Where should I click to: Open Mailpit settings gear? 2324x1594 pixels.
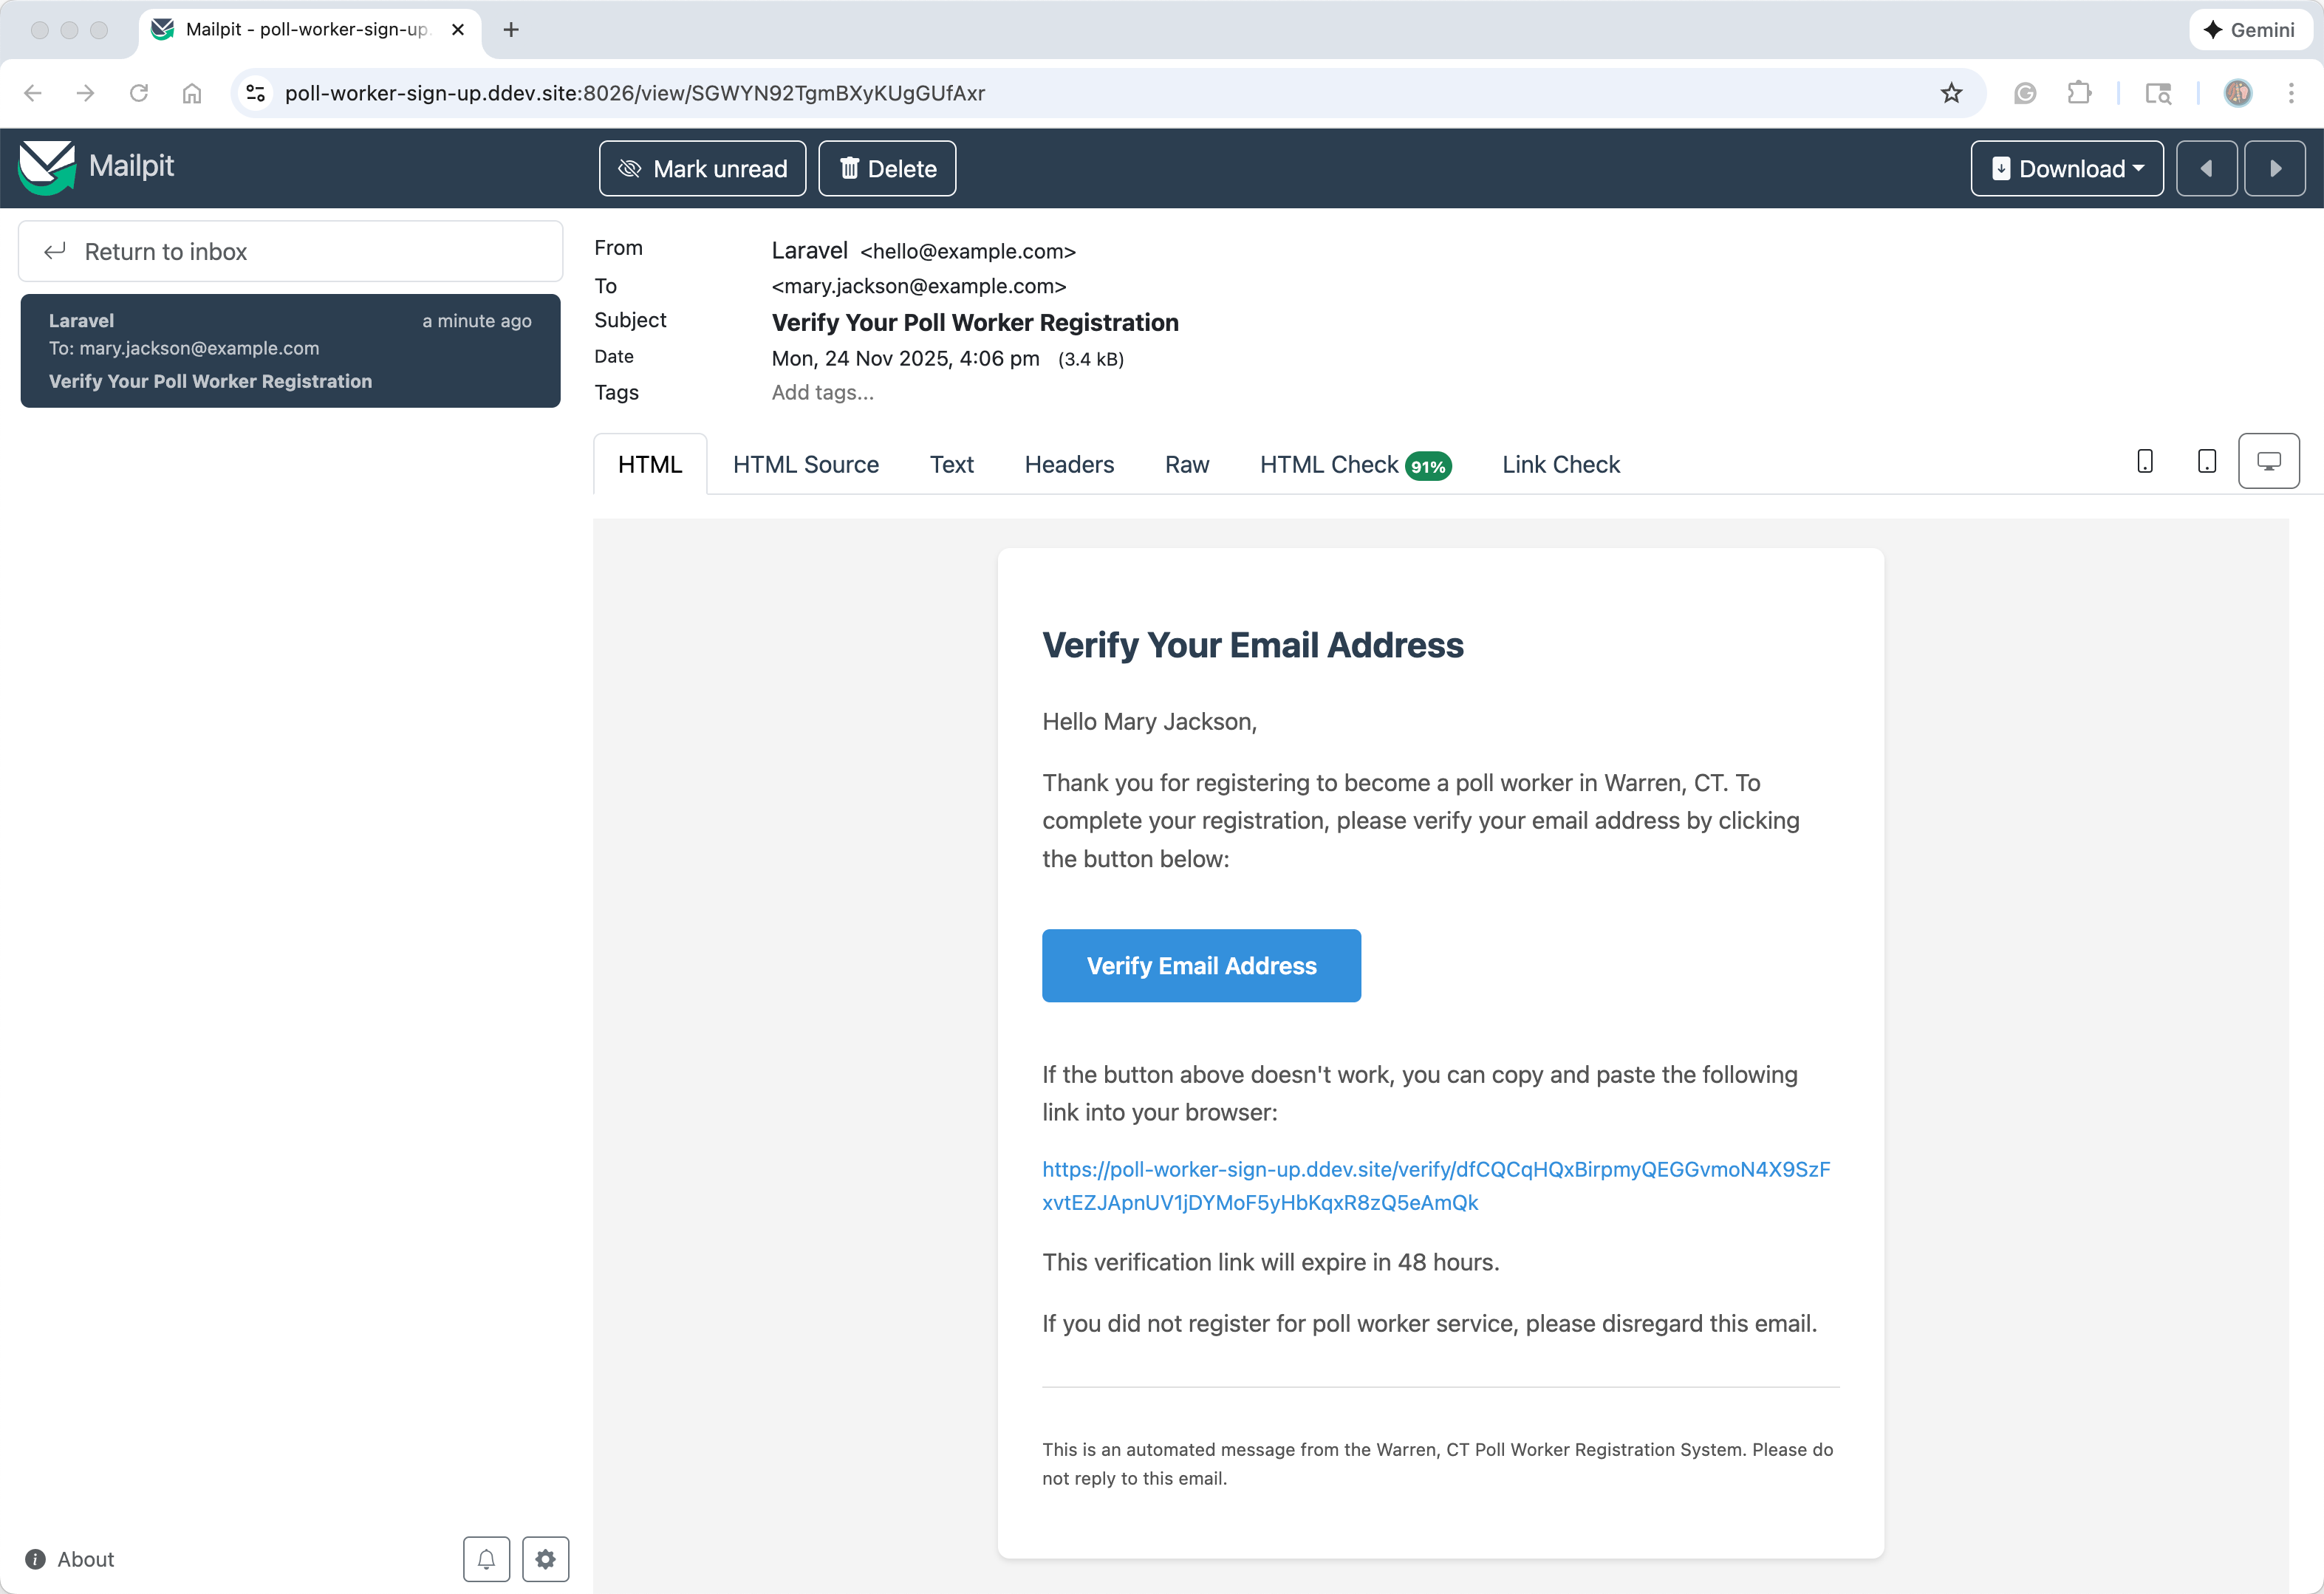pyautogui.click(x=545, y=1558)
